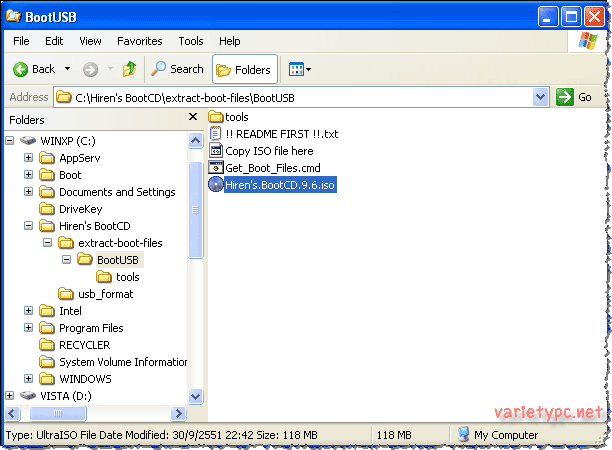Click Hiren's.BootCD.9.6.iso disc icon
This screenshot has height=450, width=612.
(x=216, y=184)
